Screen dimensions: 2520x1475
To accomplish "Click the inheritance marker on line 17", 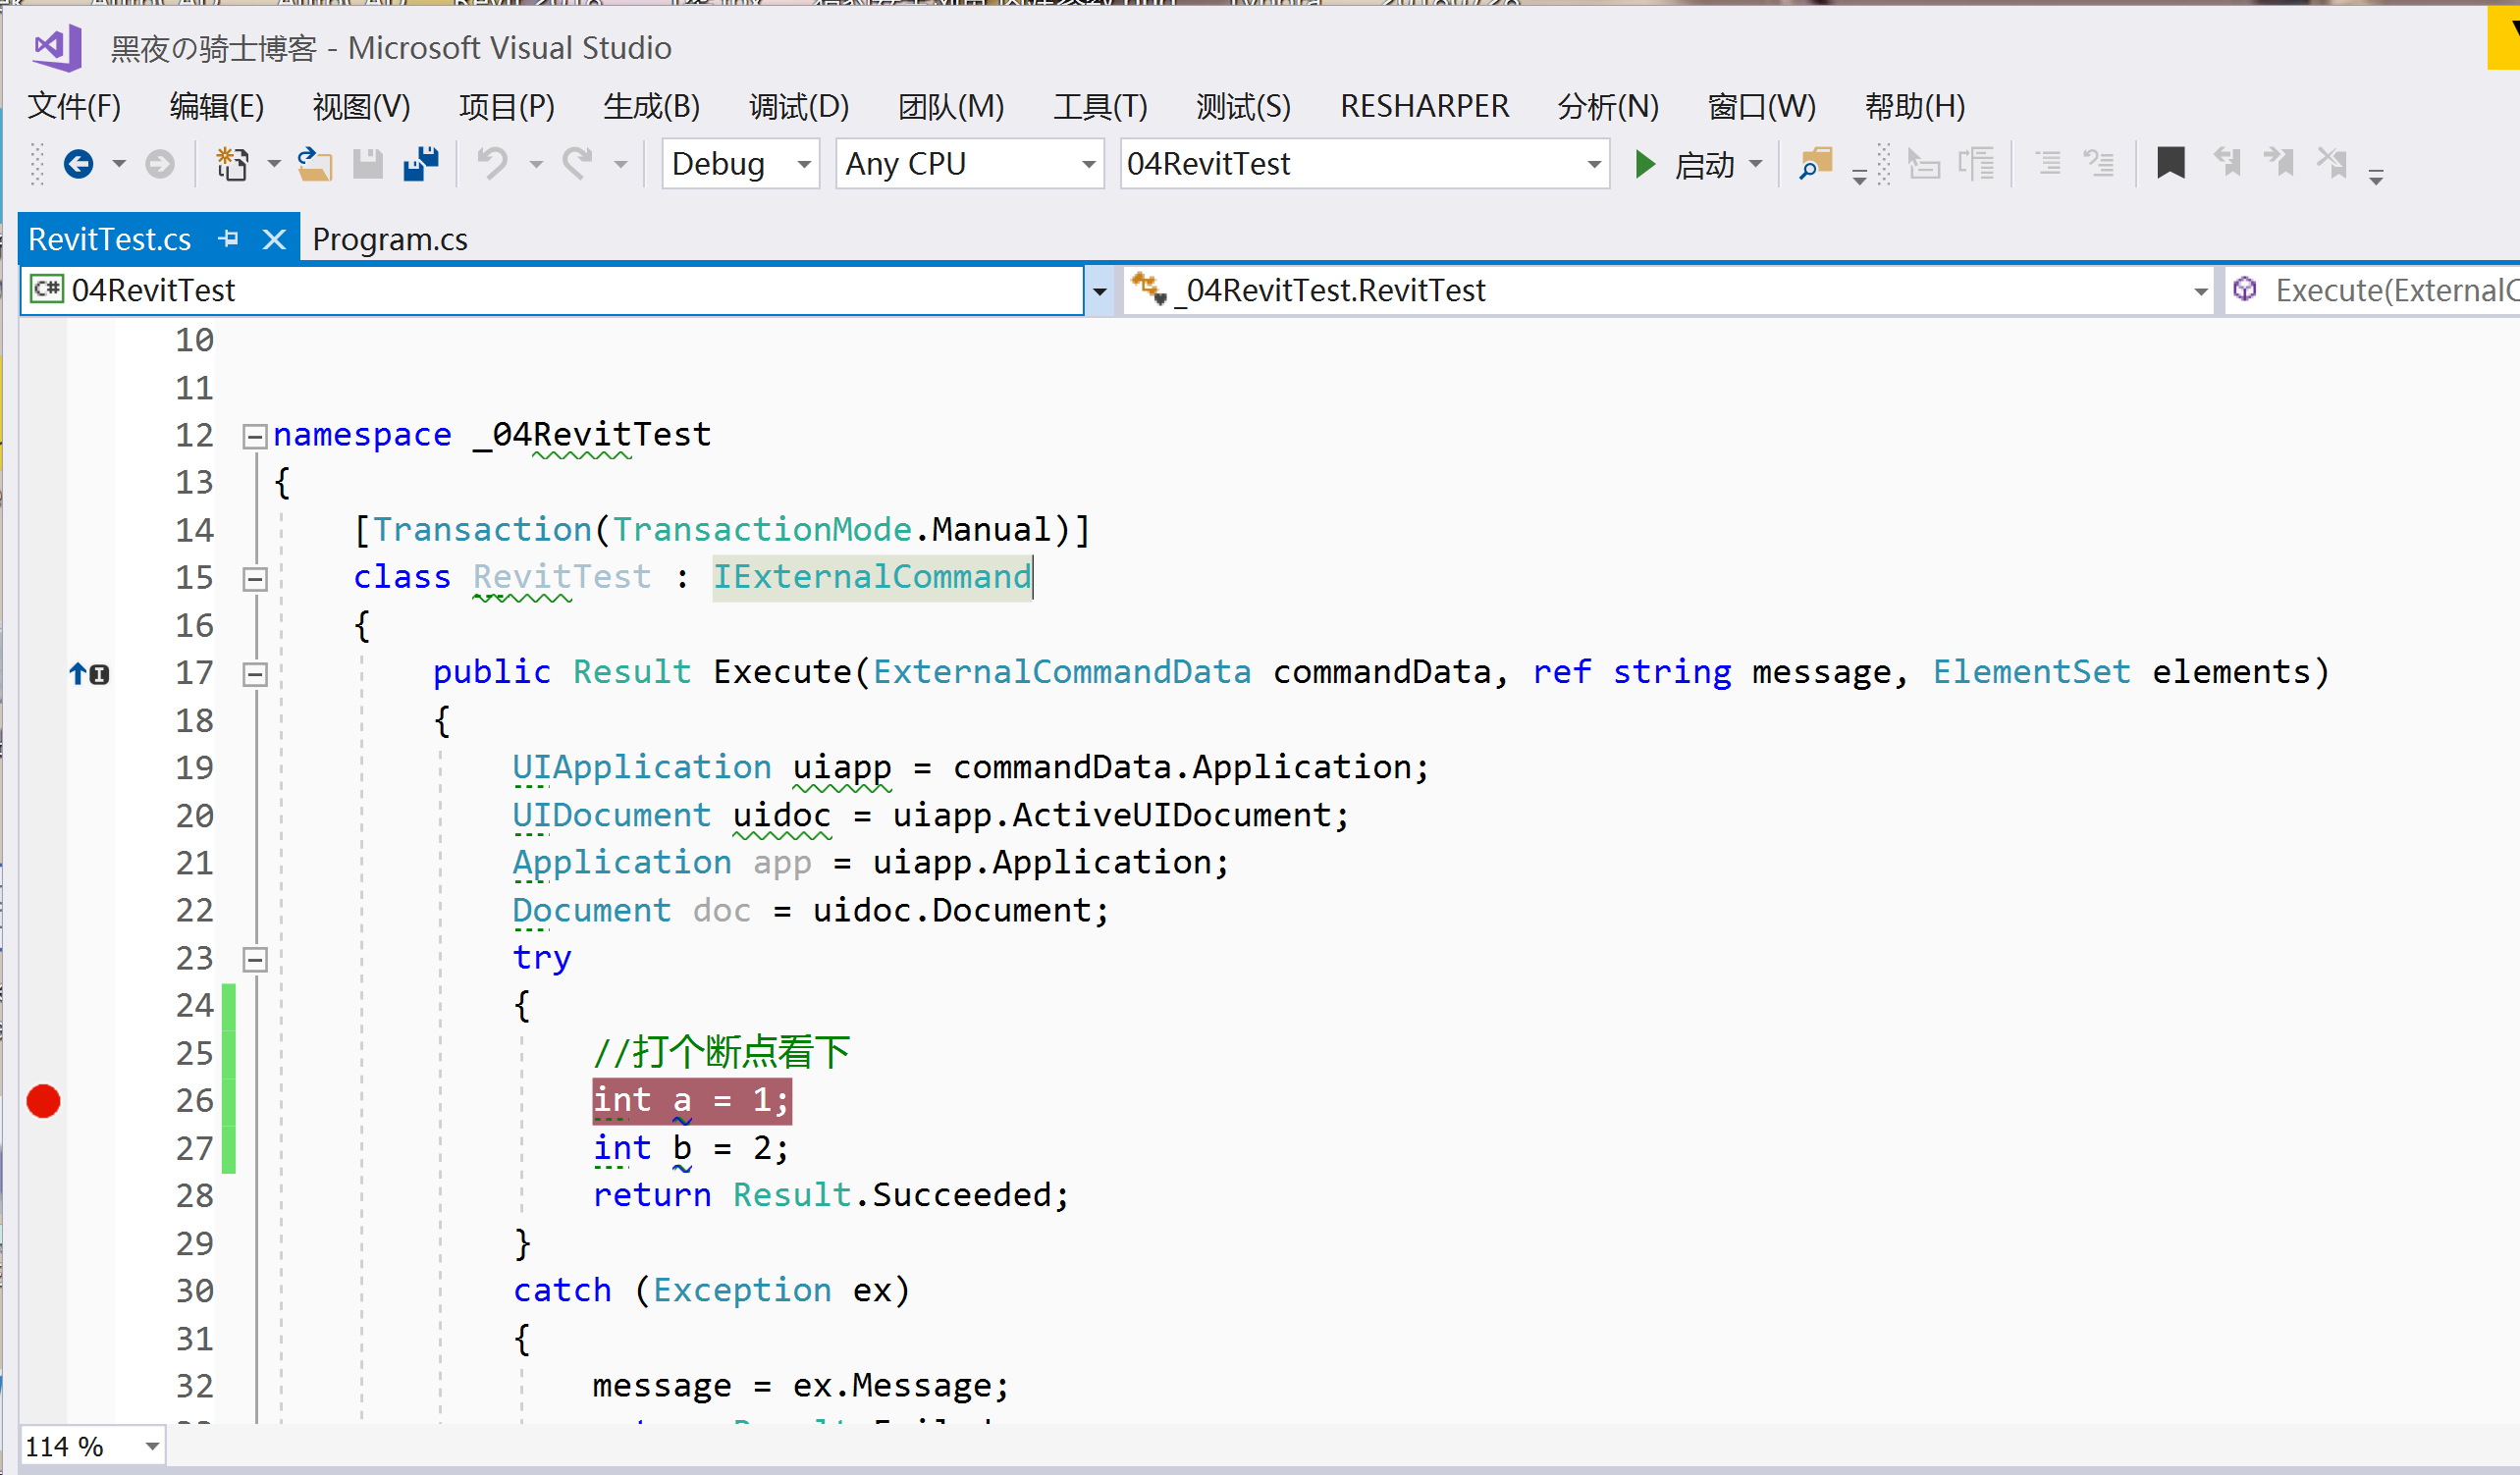I will 89,674.
